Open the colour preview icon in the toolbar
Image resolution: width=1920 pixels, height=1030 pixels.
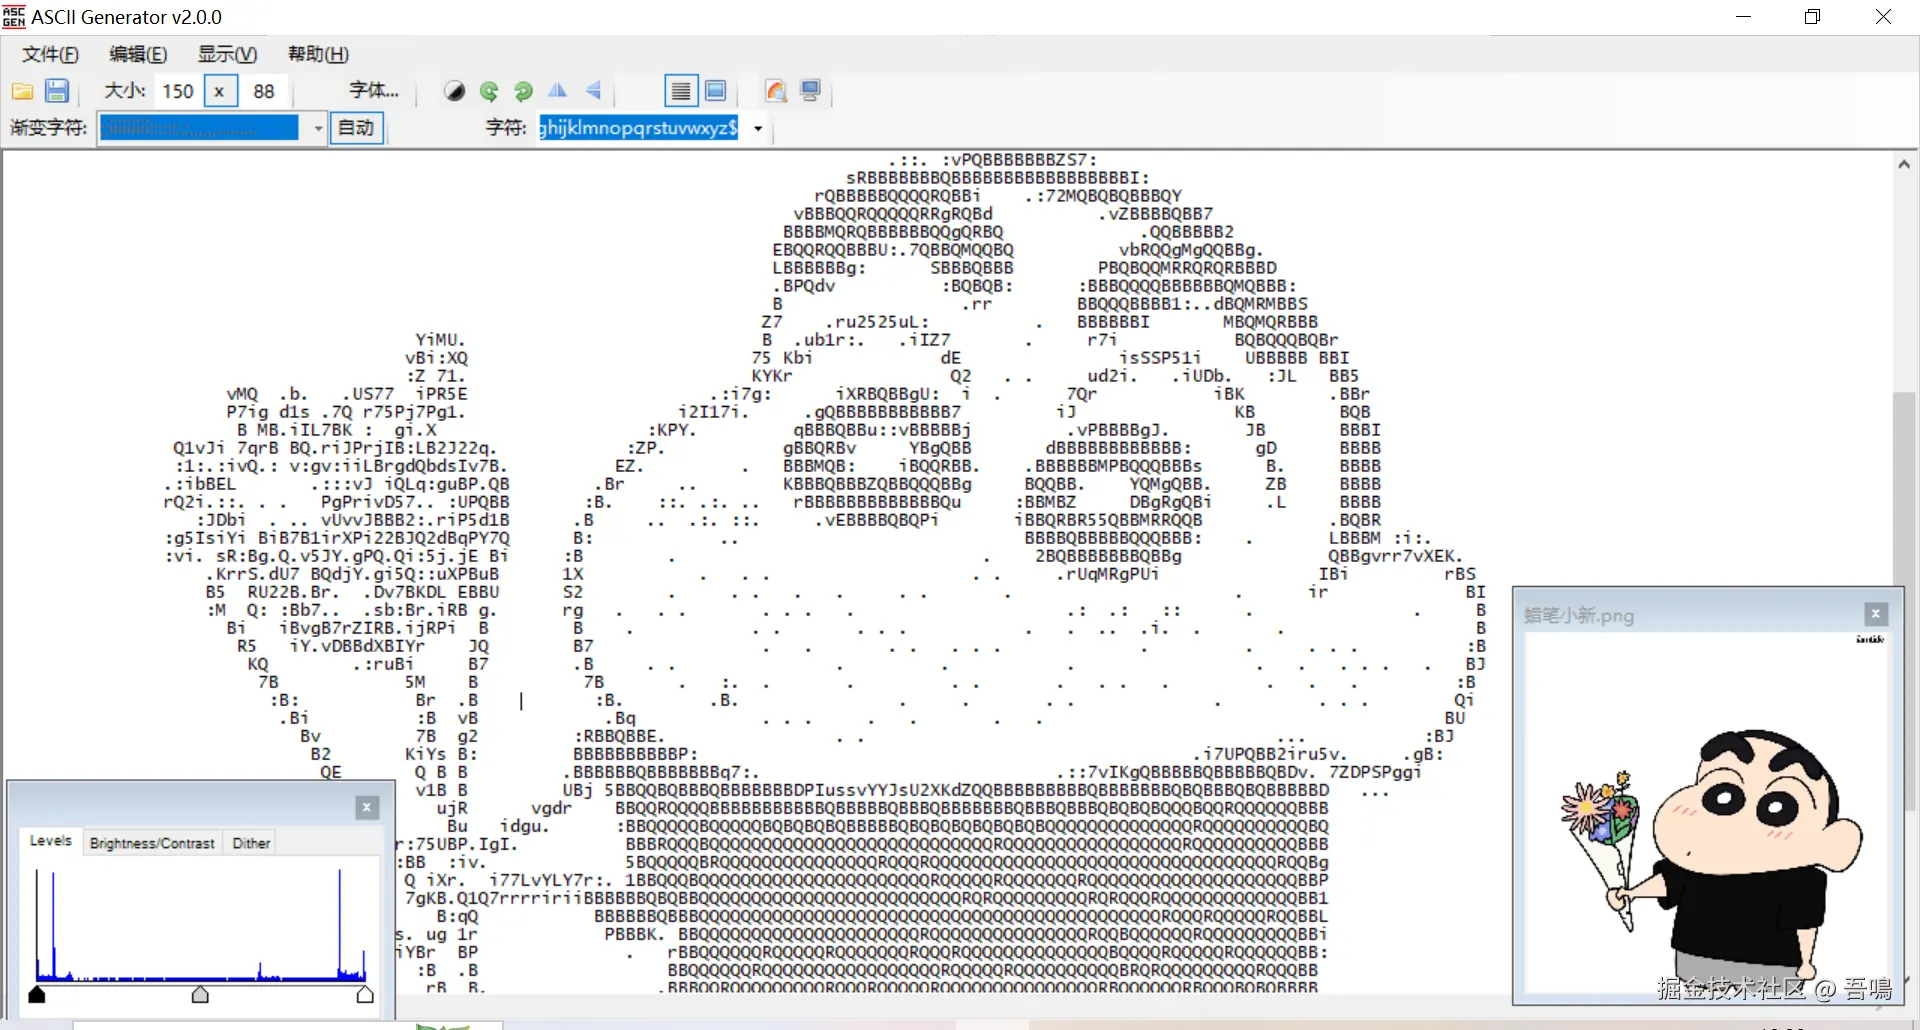point(776,92)
